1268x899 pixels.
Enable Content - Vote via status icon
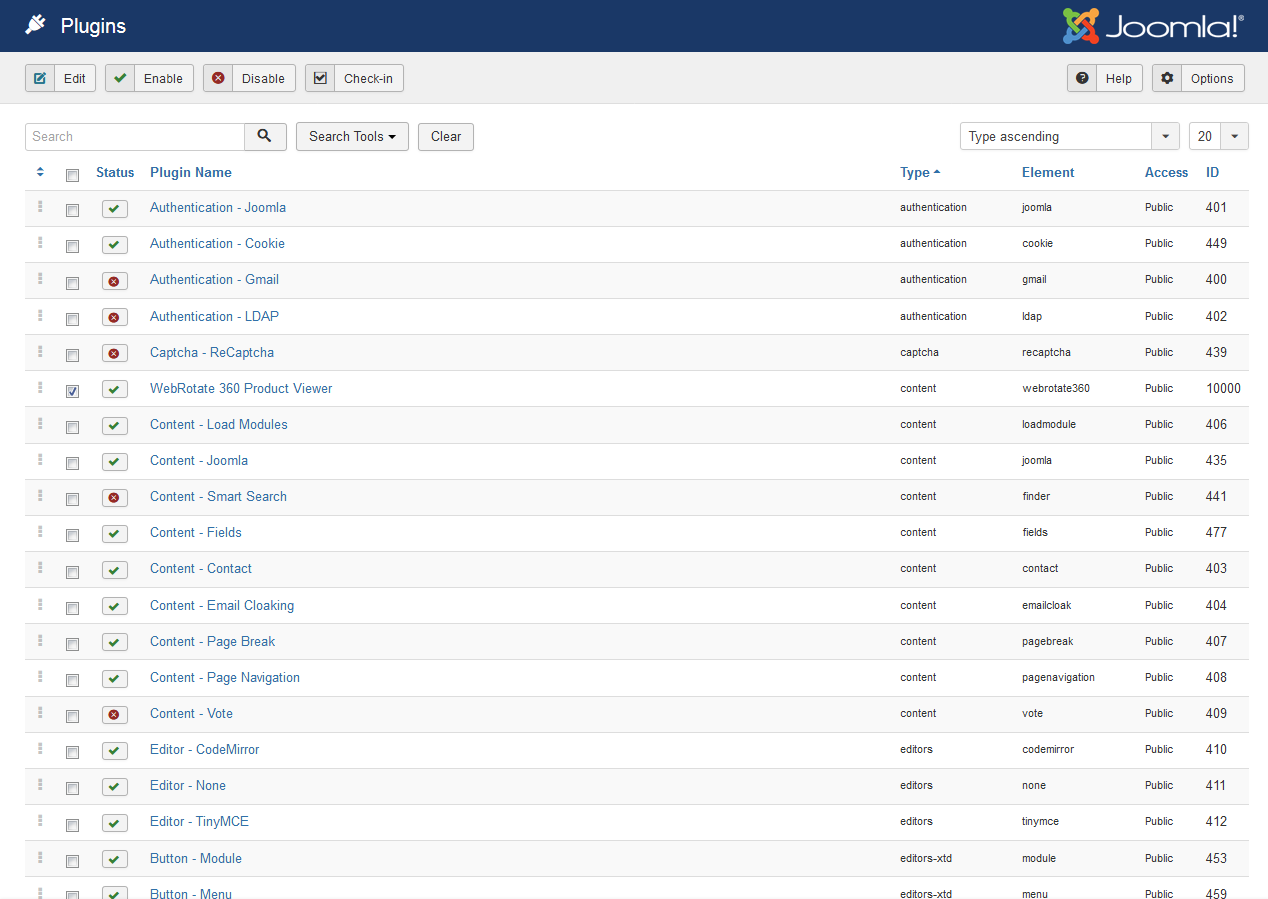tap(115, 715)
